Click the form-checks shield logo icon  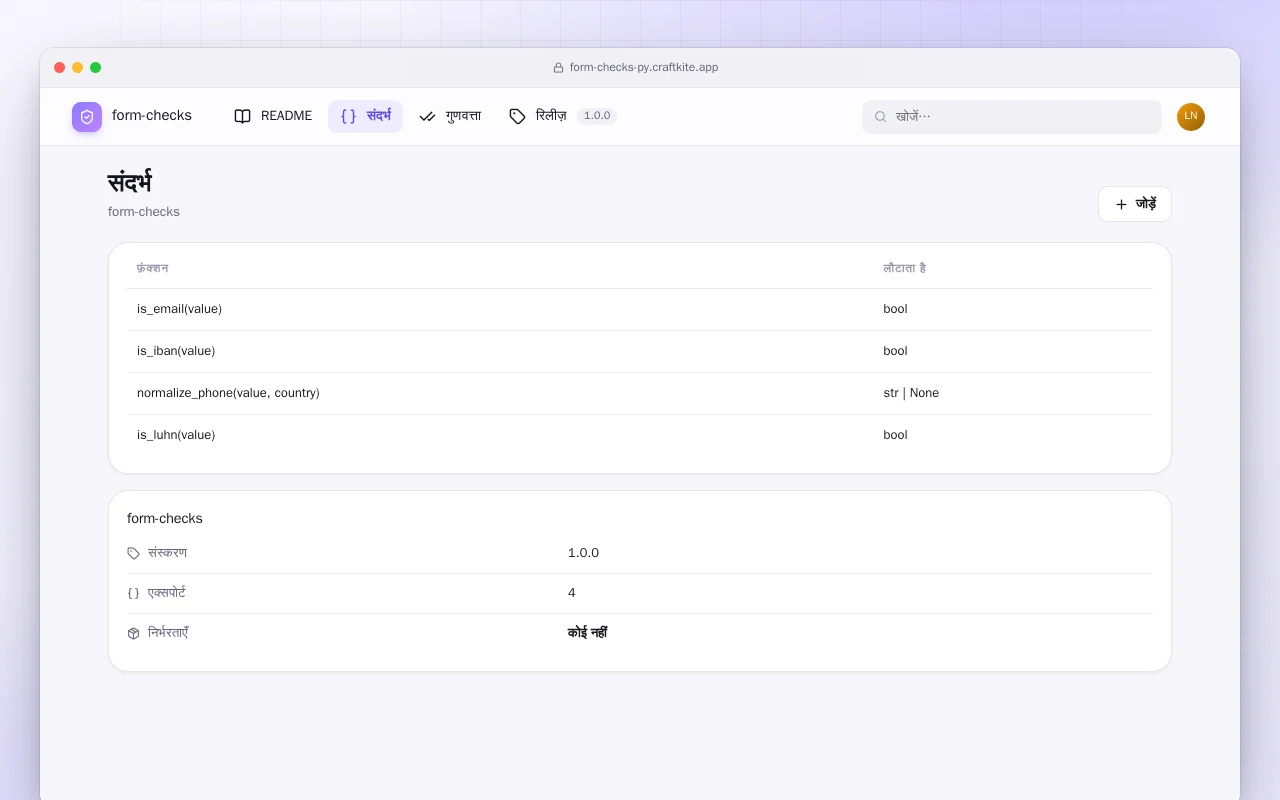click(x=87, y=117)
